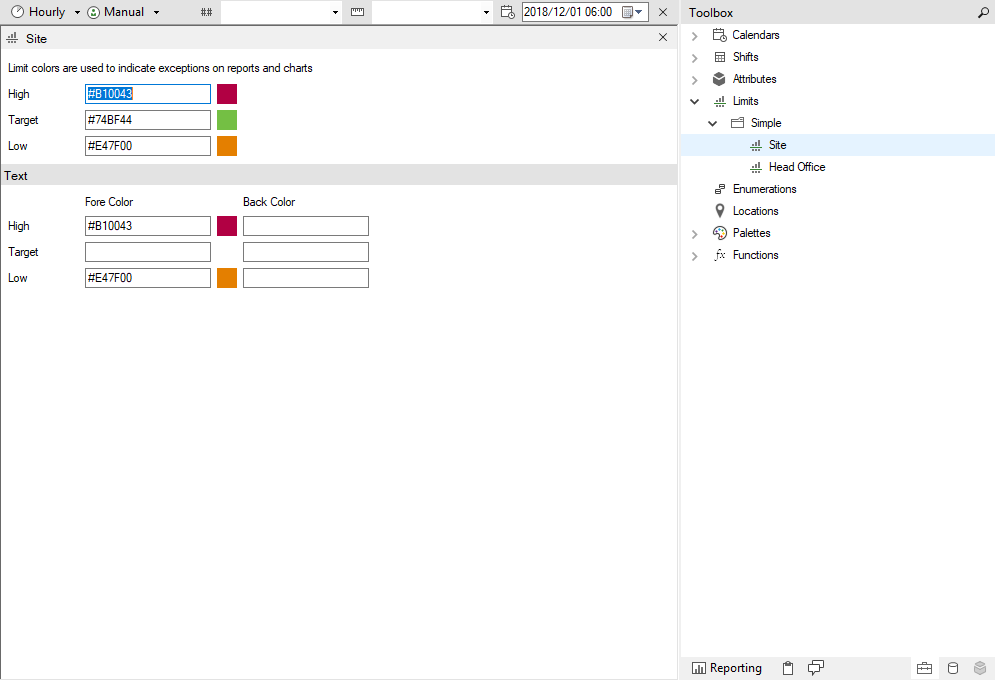The image size is (995, 680).
Task: Open the Manual mode dropdown
Action: tap(156, 12)
